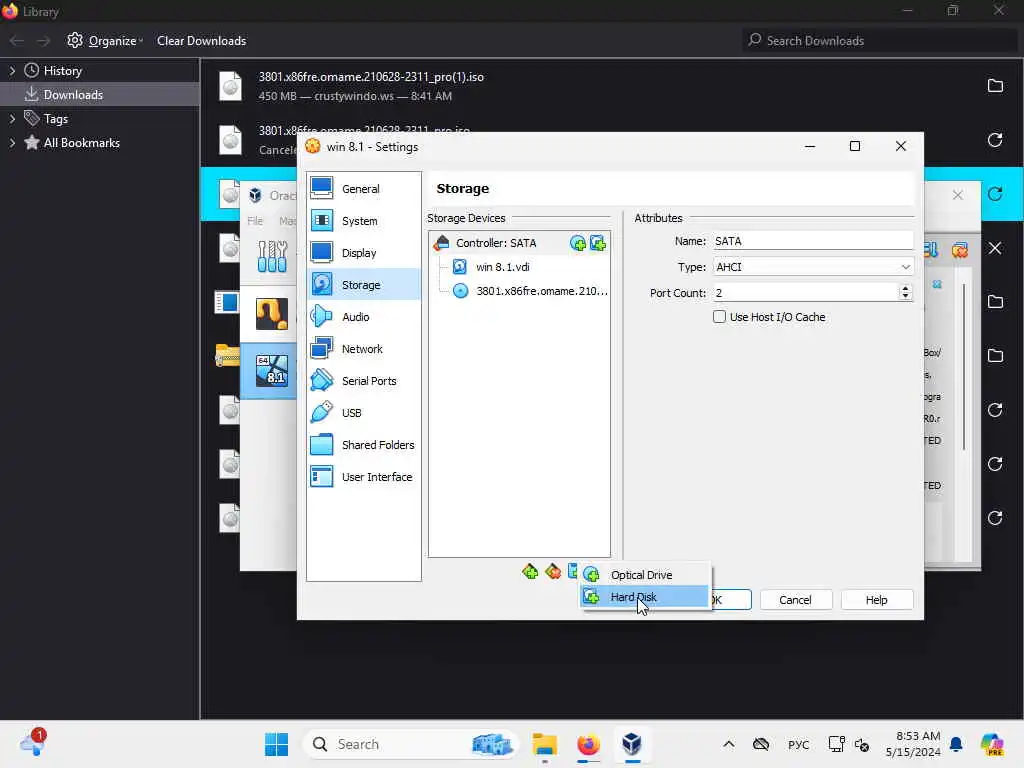Click Clear Downloads in Library toolbar
Image resolution: width=1024 pixels, height=768 pixels.
click(201, 40)
